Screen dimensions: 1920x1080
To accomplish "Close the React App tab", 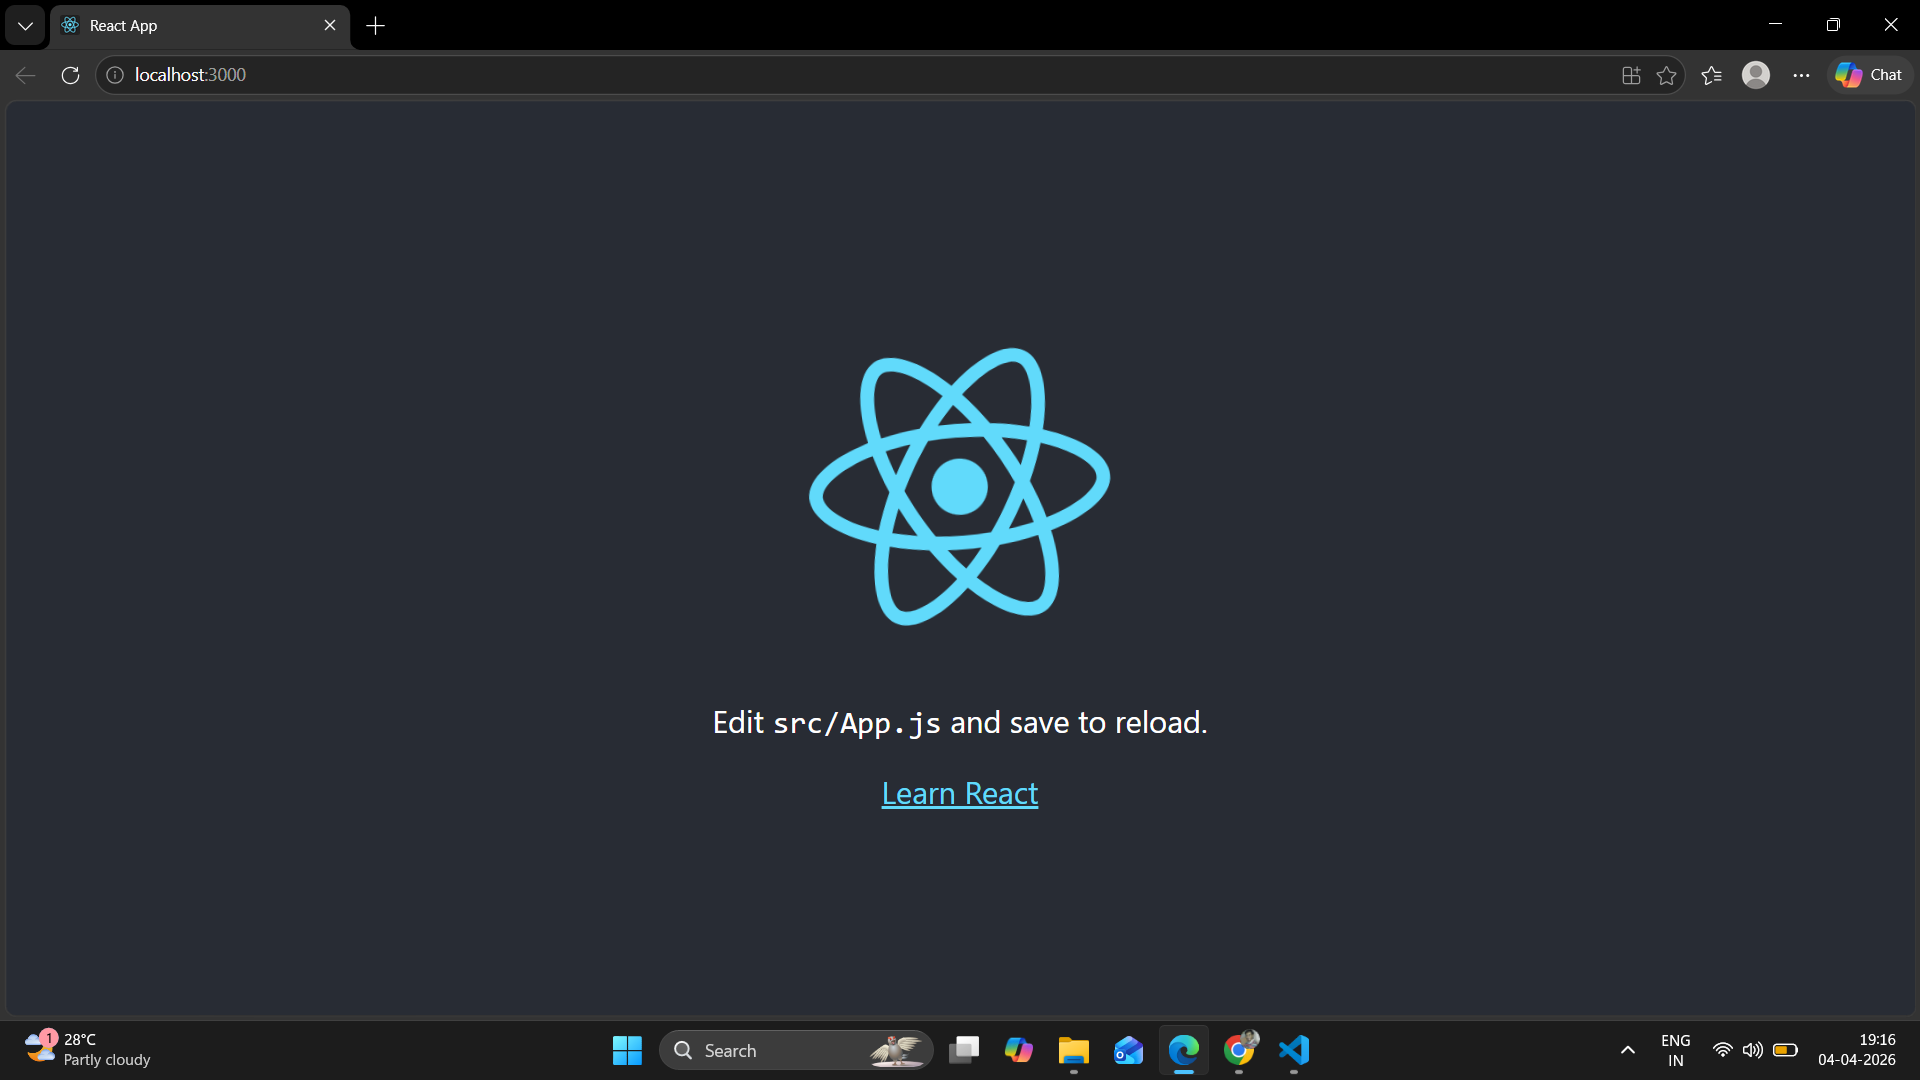I will (x=330, y=26).
